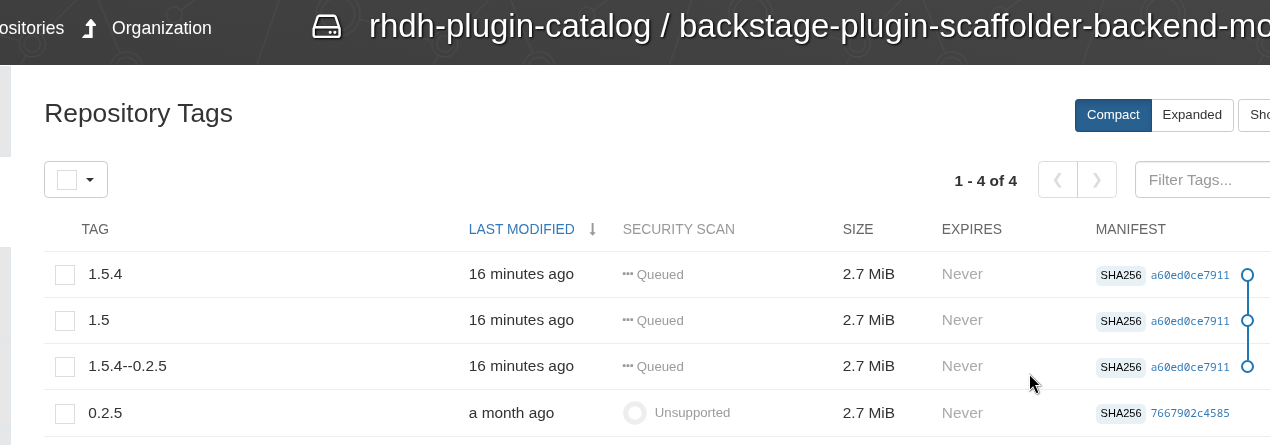Sort by the Last Modified column
Screen dimensions: 1270x445
521,229
